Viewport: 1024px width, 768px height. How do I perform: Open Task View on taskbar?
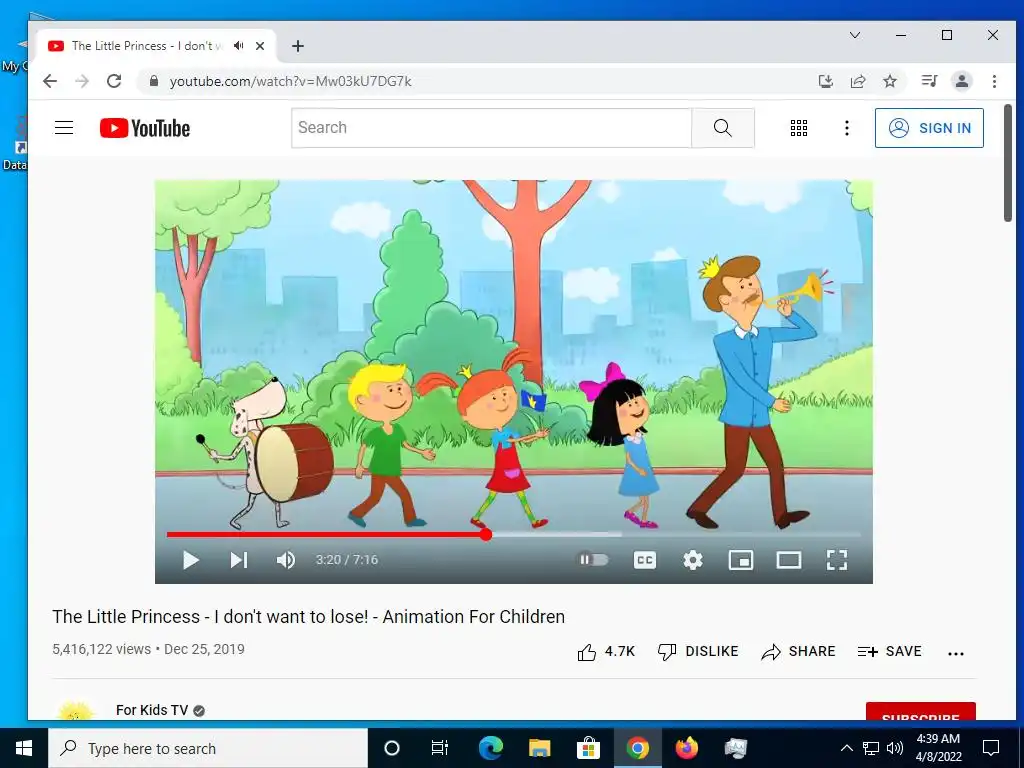click(x=440, y=748)
